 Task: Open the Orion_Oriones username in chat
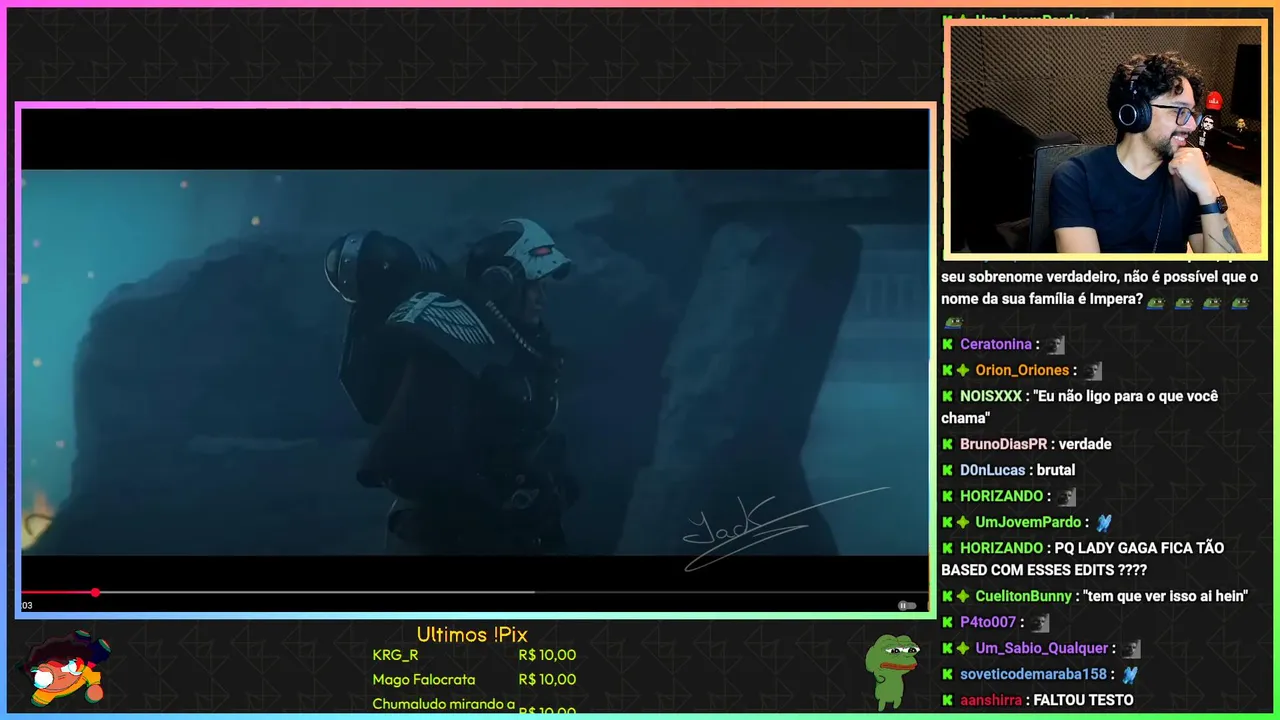point(1022,370)
